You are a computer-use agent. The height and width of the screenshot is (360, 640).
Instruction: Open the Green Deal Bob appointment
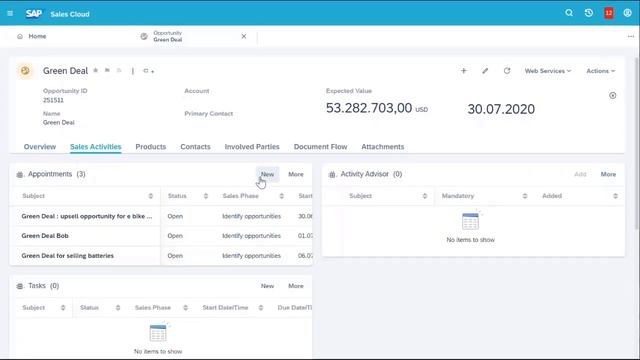45,236
